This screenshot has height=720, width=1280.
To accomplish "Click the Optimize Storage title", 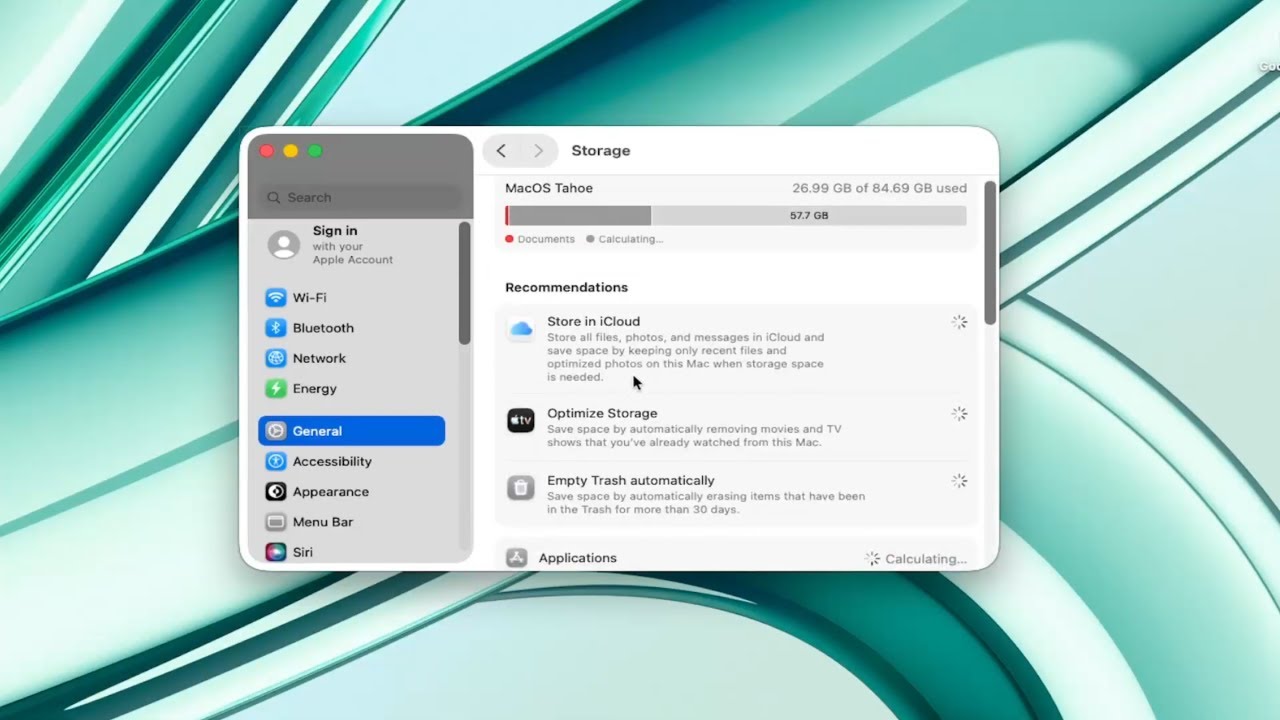I will click(x=602, y=413).
